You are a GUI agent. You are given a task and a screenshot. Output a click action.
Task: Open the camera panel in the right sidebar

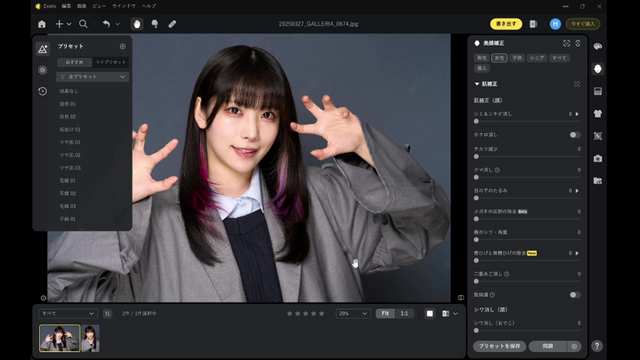[x=598, y=158]
